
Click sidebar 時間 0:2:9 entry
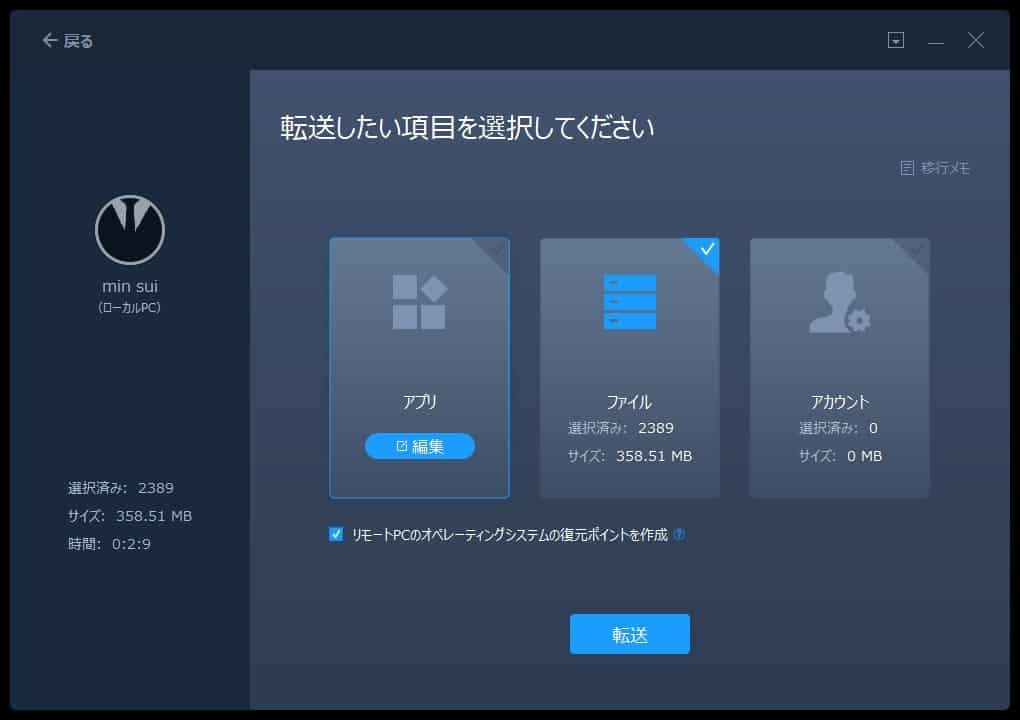[x=109, y=544]
